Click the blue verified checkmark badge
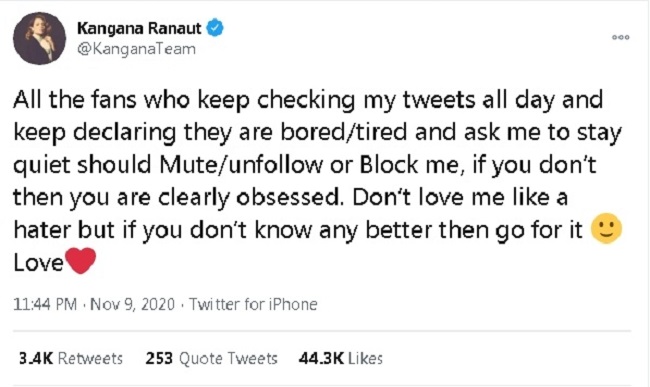The width and height of the screenshot is (650, 387). pos(215,28)
